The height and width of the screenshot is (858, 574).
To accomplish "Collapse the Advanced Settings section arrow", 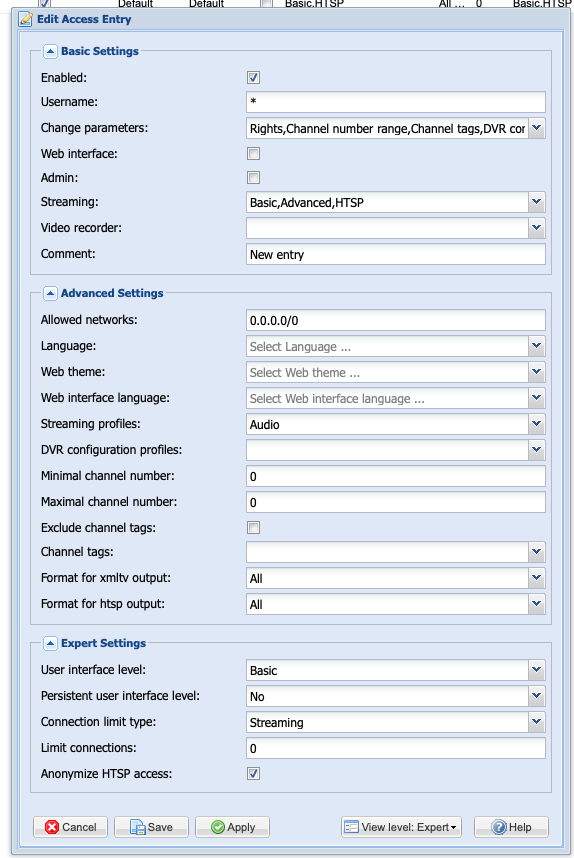I will [x=50, y=293].
